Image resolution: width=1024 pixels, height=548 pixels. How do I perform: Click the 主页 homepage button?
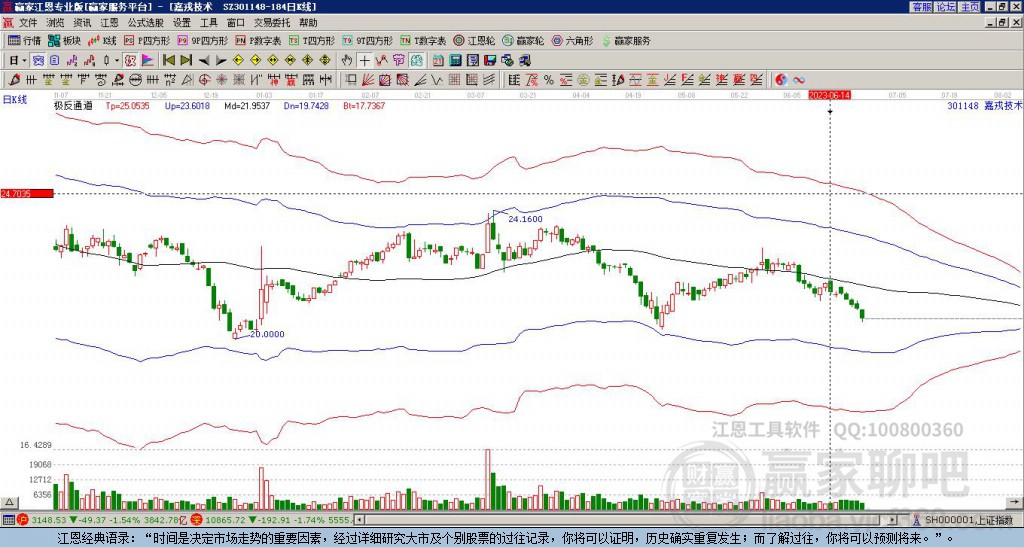tap(970, 7)
